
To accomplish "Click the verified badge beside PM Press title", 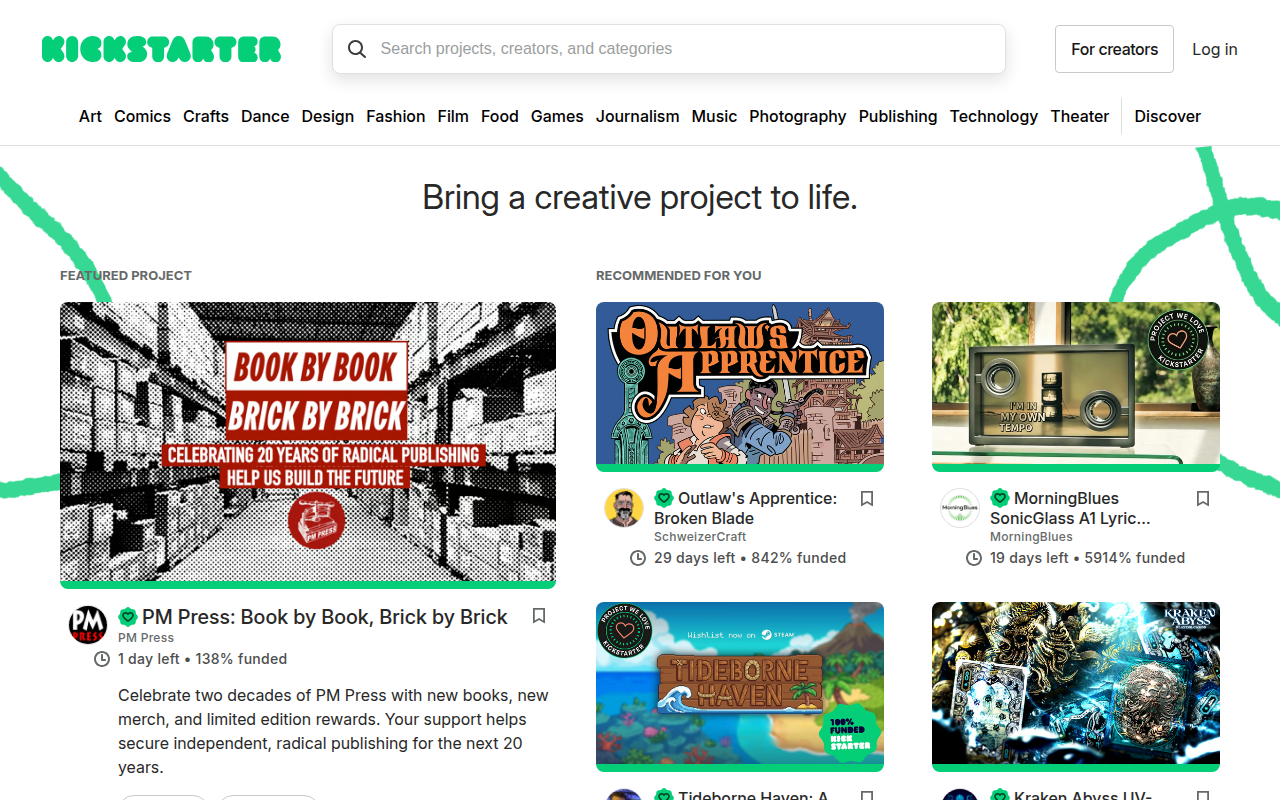I will point(128,617).
